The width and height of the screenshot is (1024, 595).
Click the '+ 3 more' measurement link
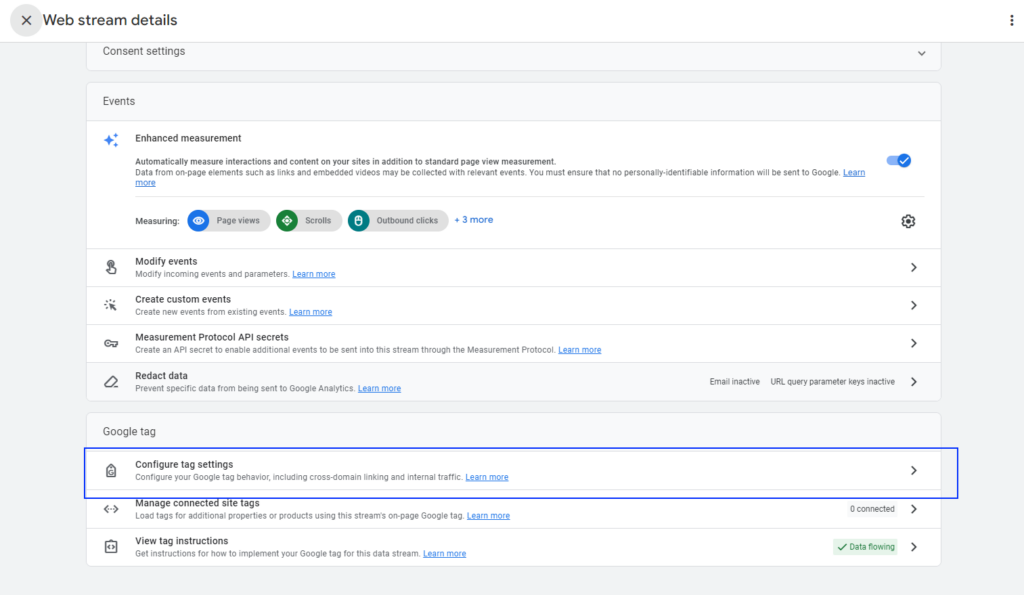click(x=473, y=220)
